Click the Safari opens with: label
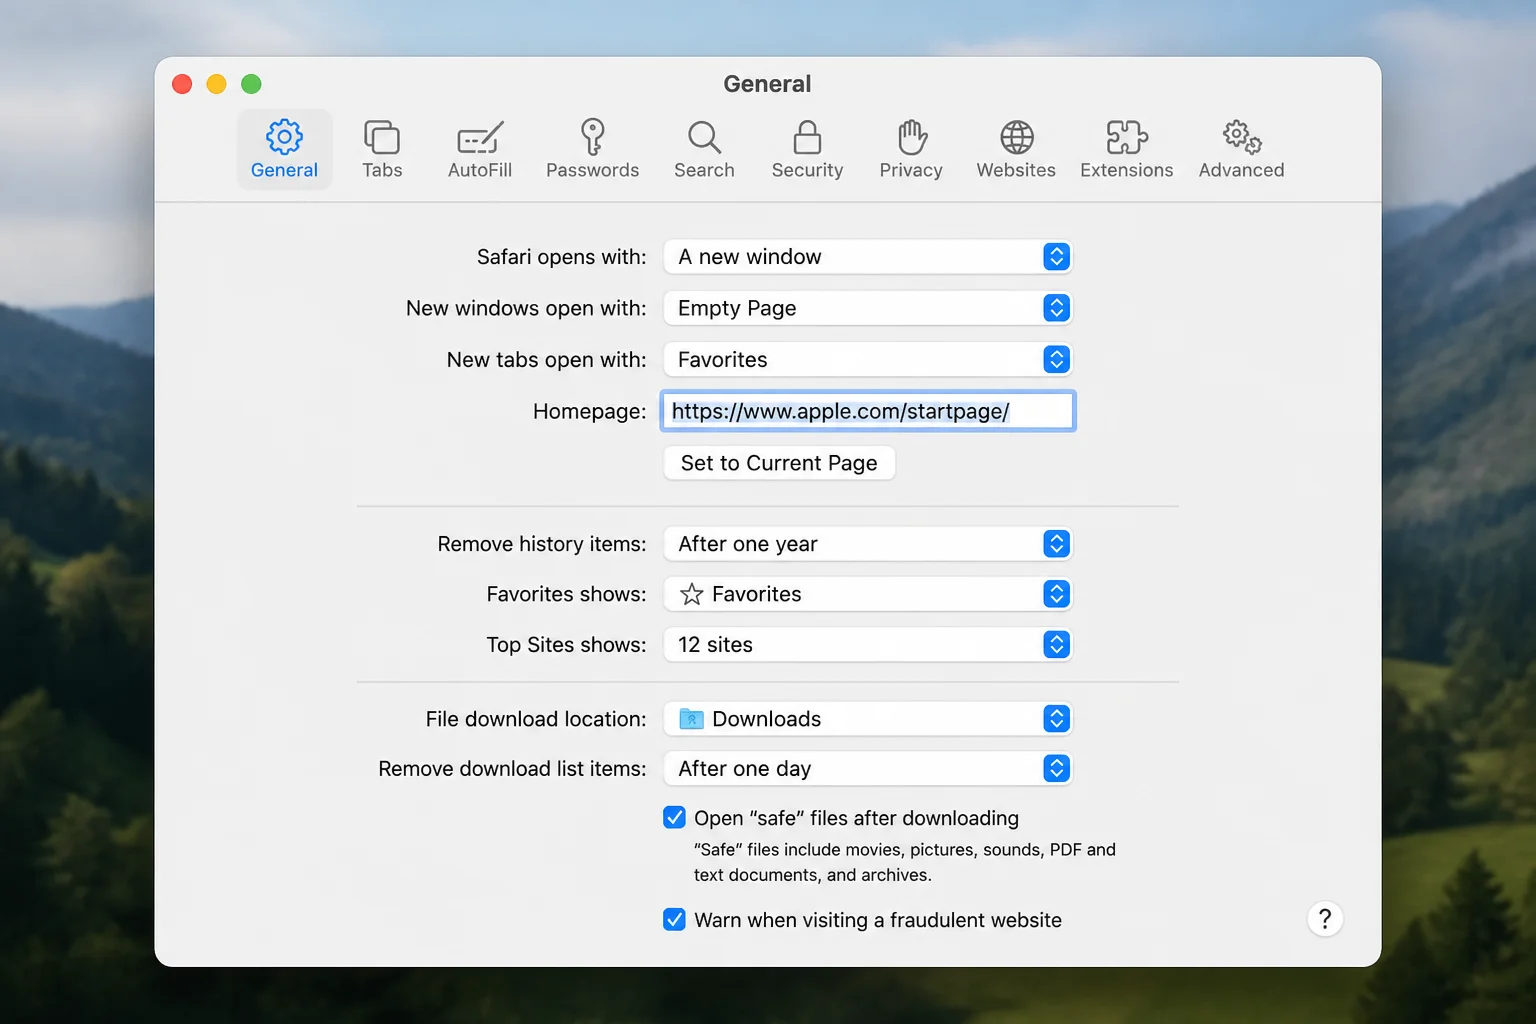Screen dimensions: 1536x1024 coord(561,257)
